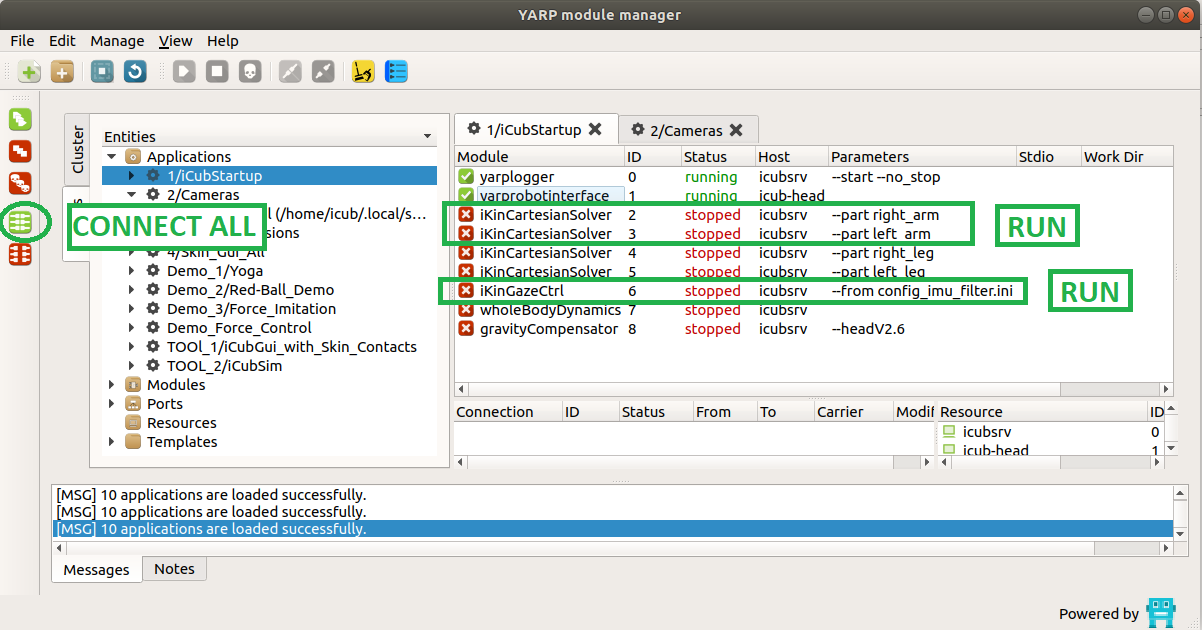Click the Refresh Status toolbar icon

tap(135, 72)
